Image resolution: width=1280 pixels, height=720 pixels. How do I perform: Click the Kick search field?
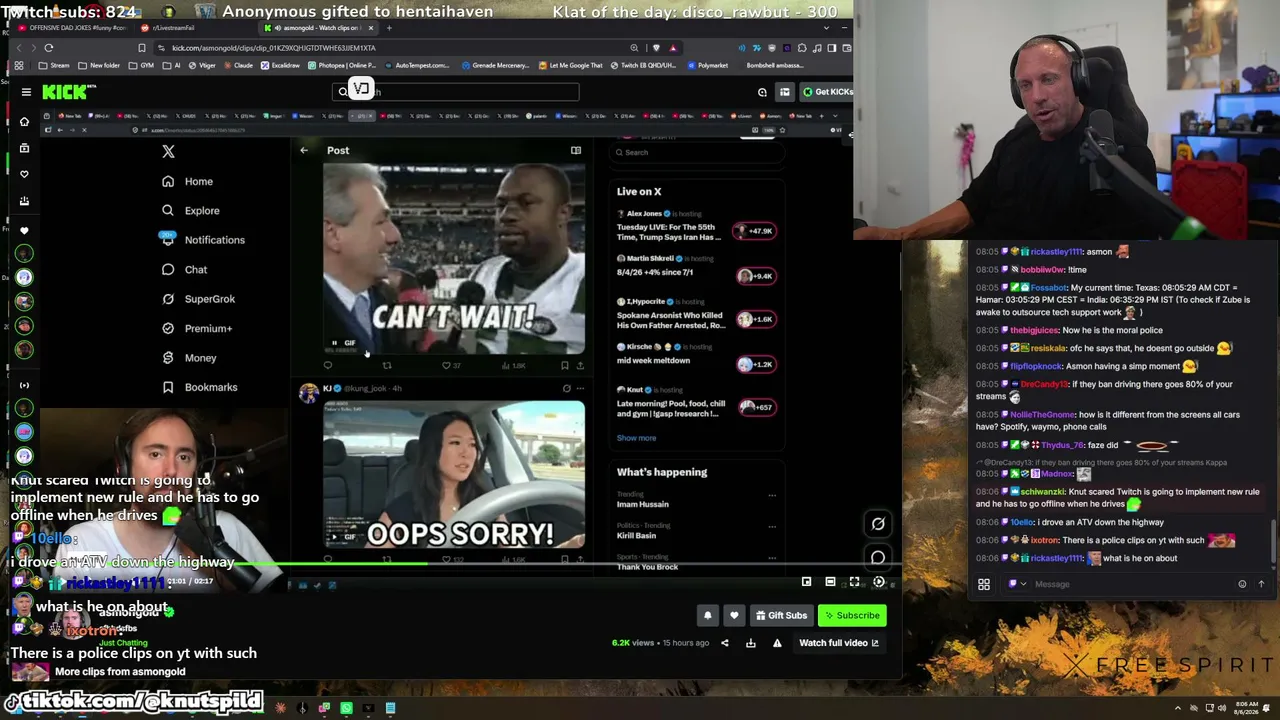click(x=456, y=92)
